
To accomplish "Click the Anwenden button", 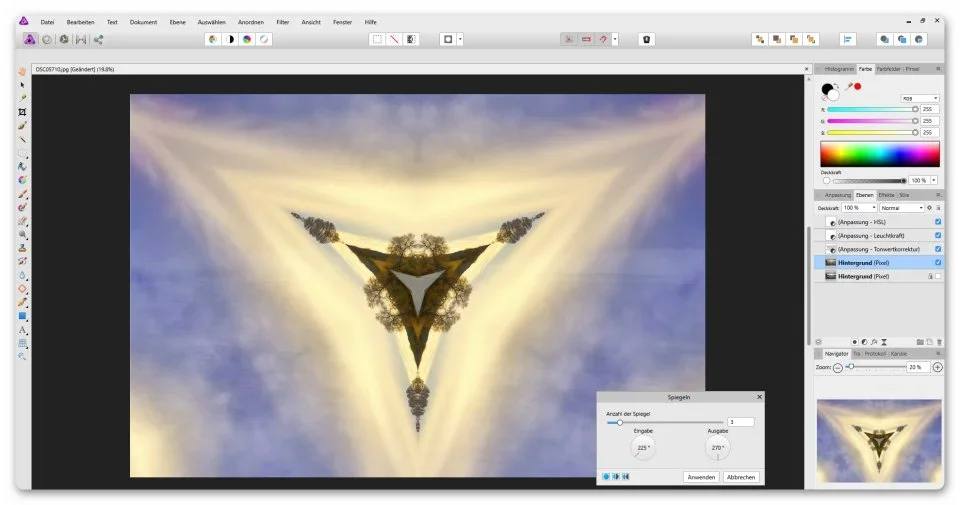I will [x=701, y=477].
